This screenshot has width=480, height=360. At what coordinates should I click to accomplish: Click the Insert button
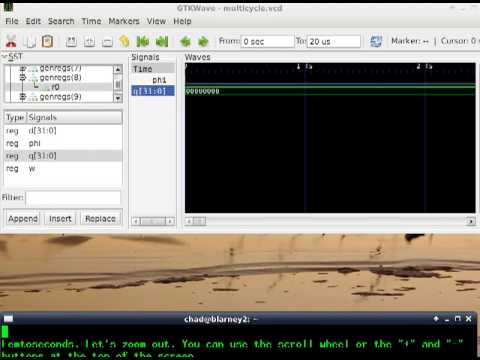60,219
